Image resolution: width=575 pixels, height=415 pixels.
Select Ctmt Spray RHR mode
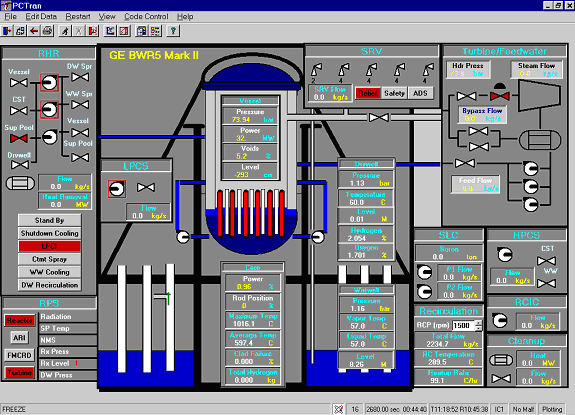(50, 259)
